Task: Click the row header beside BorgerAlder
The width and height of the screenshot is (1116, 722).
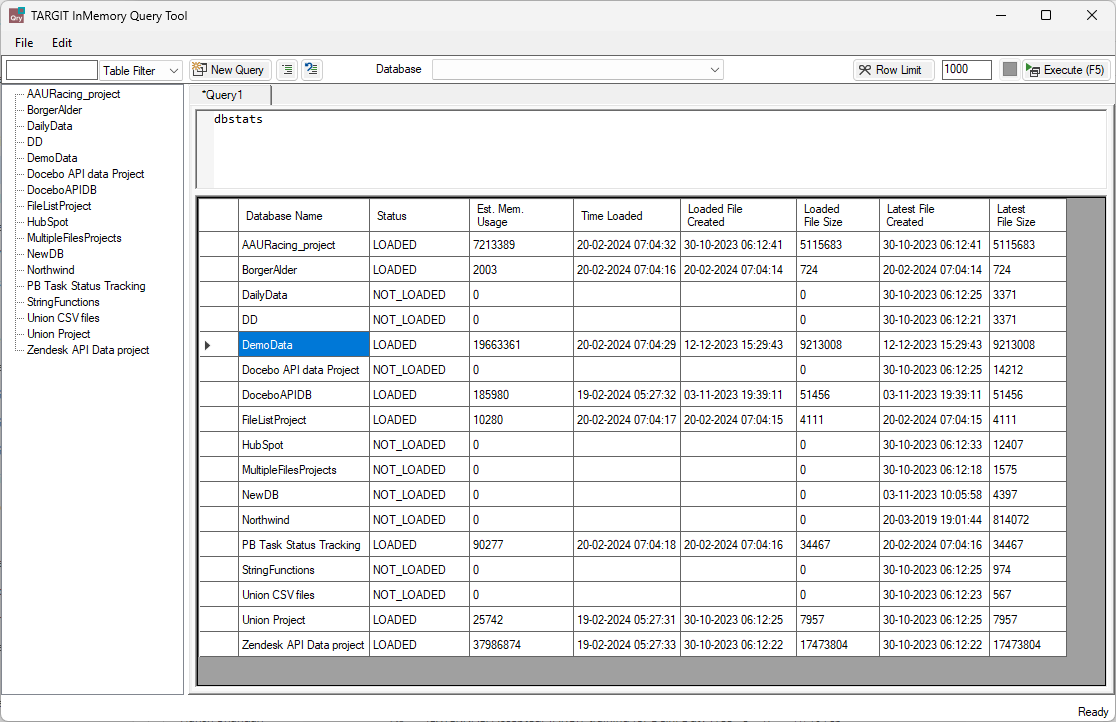Action: pyautogui.click(x=218, y=270)
